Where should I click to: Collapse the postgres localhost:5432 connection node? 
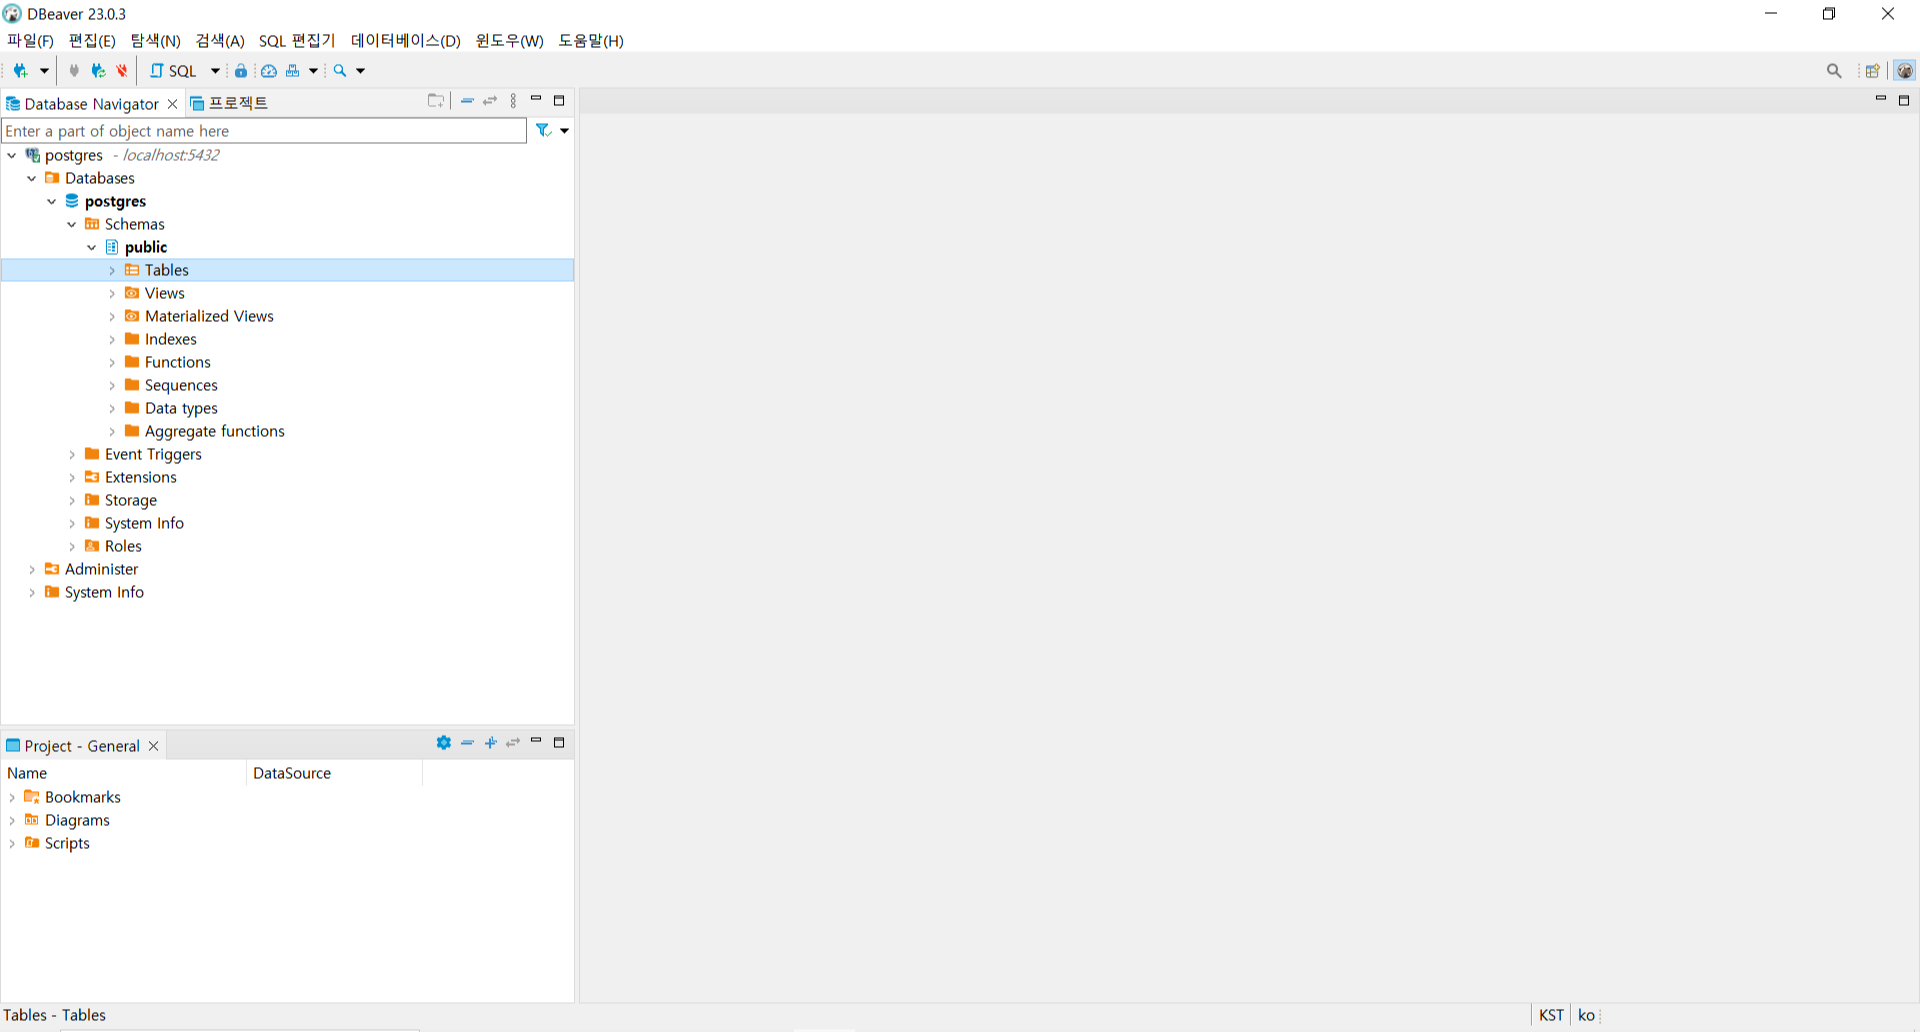tap(12, 156)
